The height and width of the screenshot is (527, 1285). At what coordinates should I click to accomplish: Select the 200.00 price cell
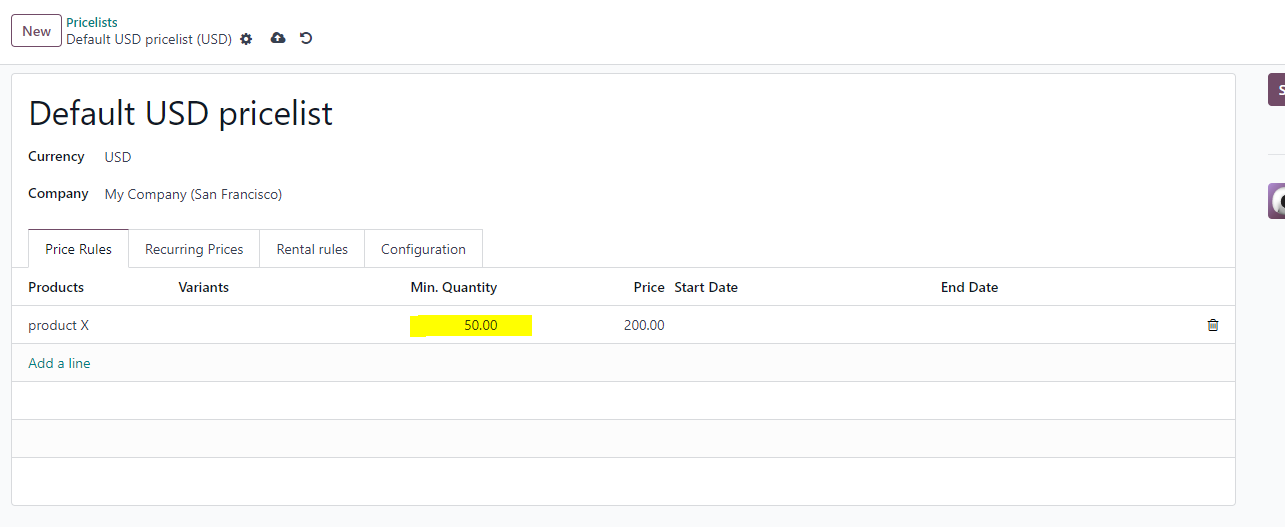[x=644, y=325]
